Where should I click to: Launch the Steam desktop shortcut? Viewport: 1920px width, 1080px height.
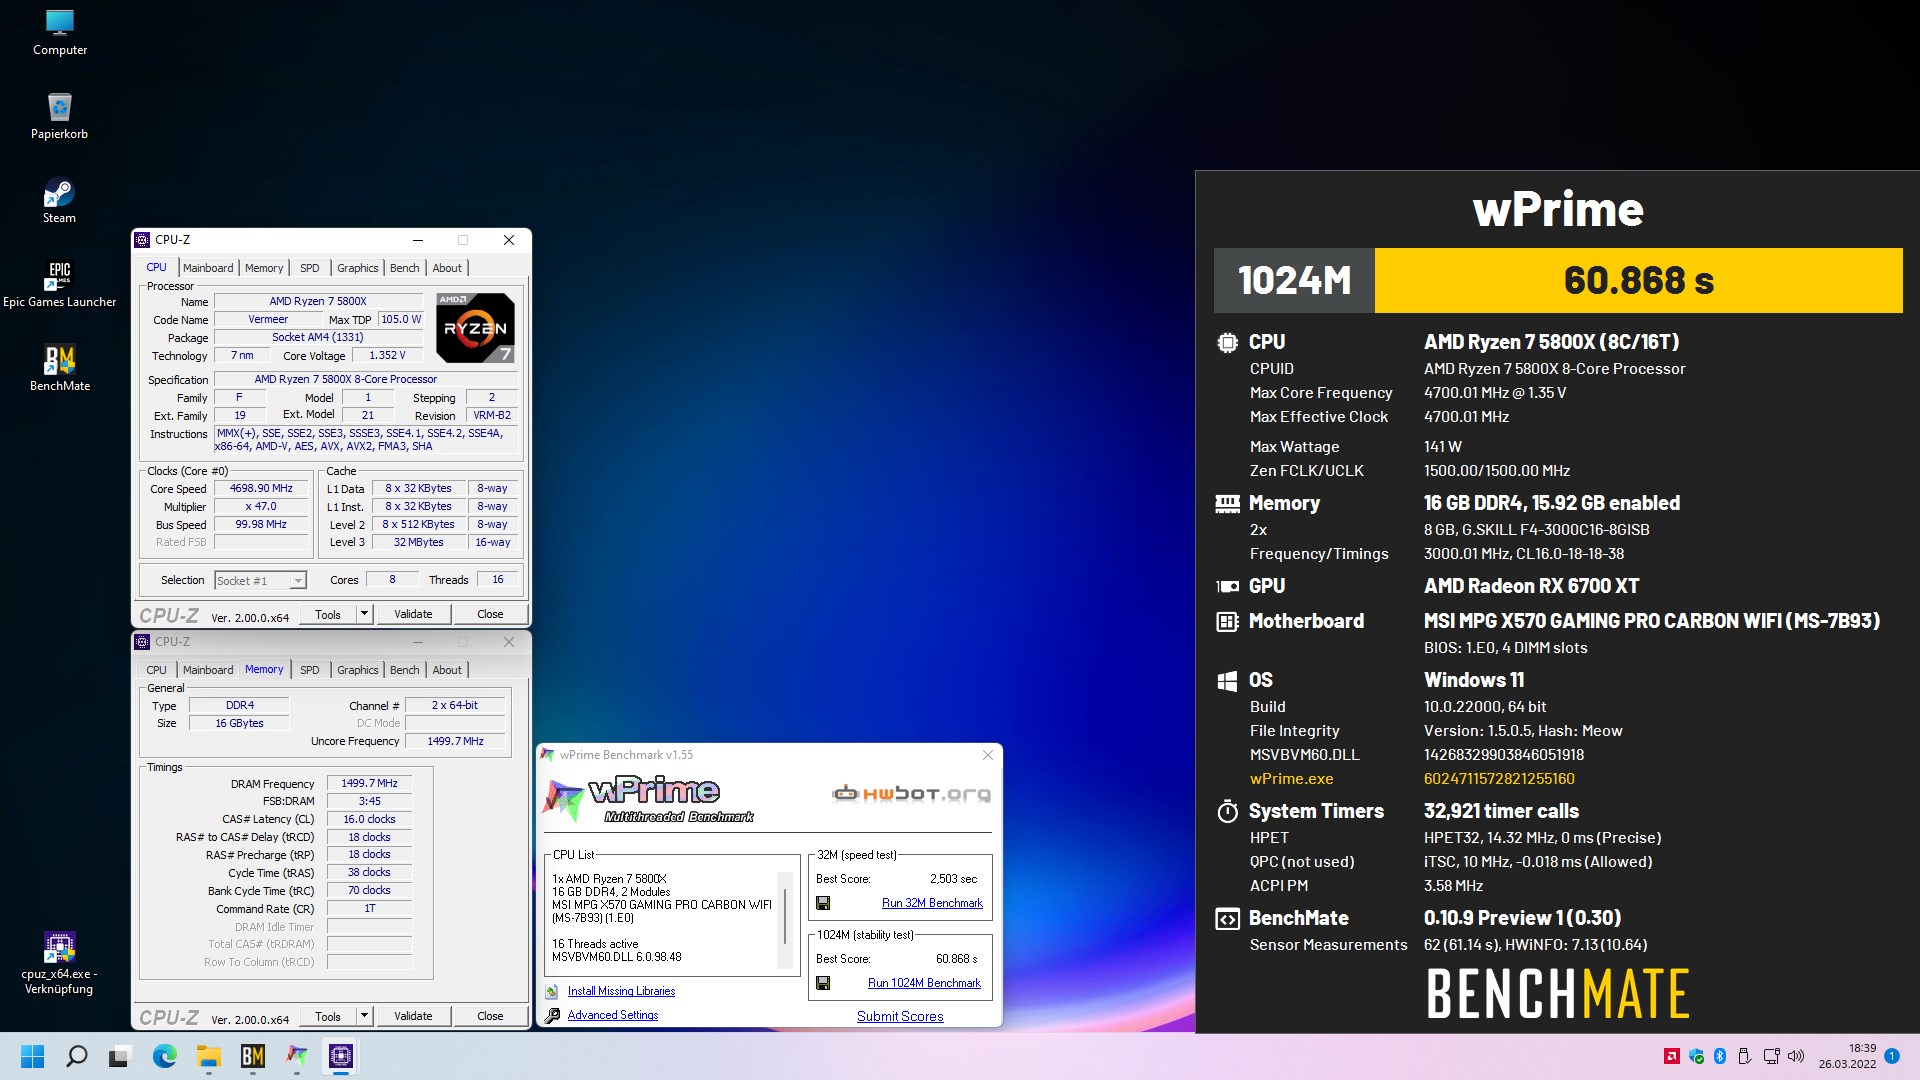(x=59, y=201)
